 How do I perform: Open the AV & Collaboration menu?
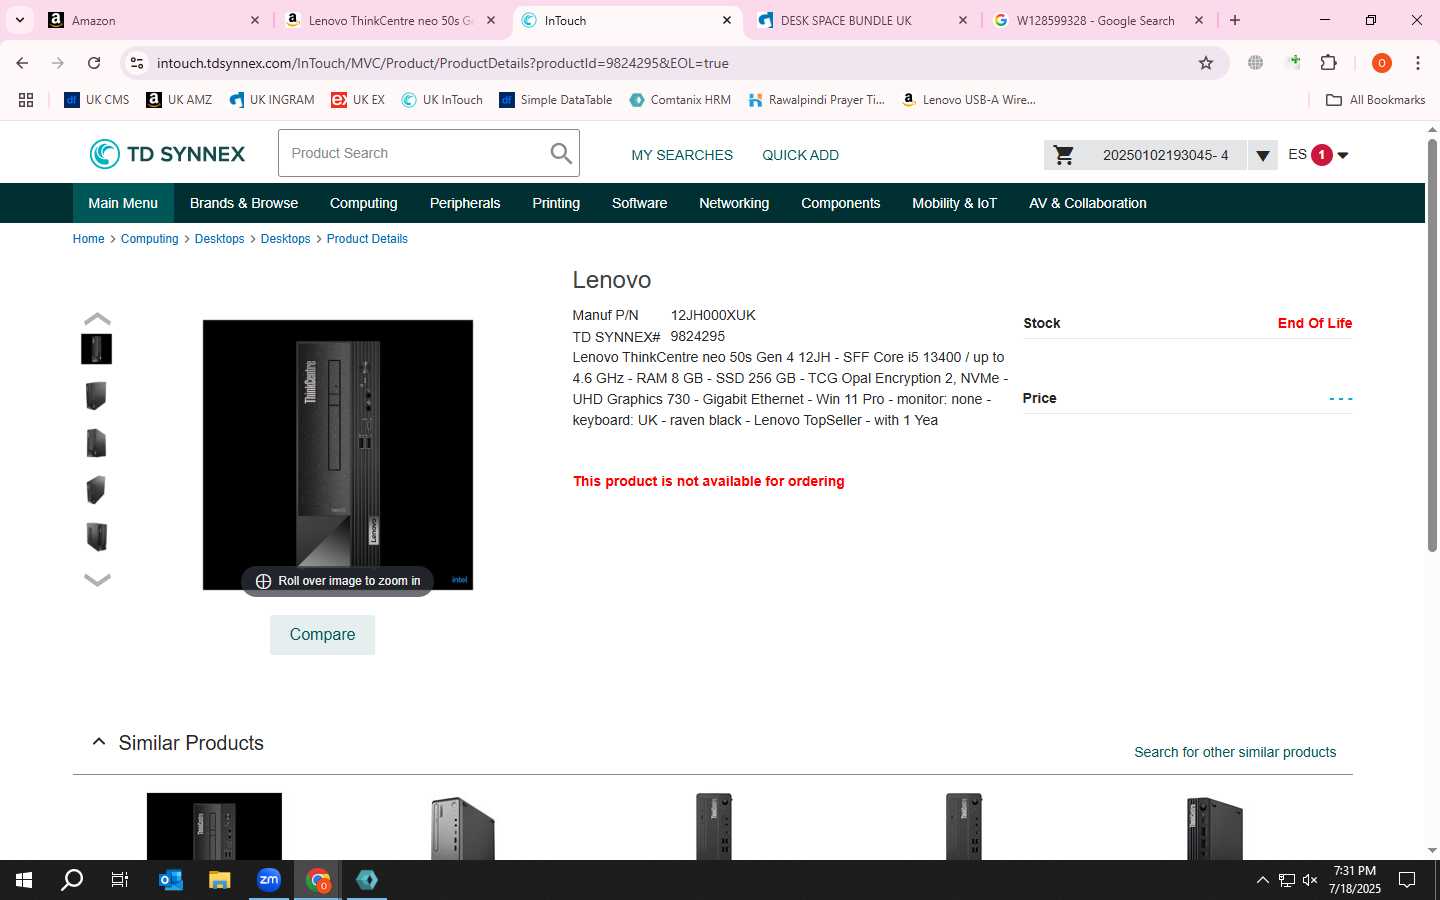click(1088, 203)
